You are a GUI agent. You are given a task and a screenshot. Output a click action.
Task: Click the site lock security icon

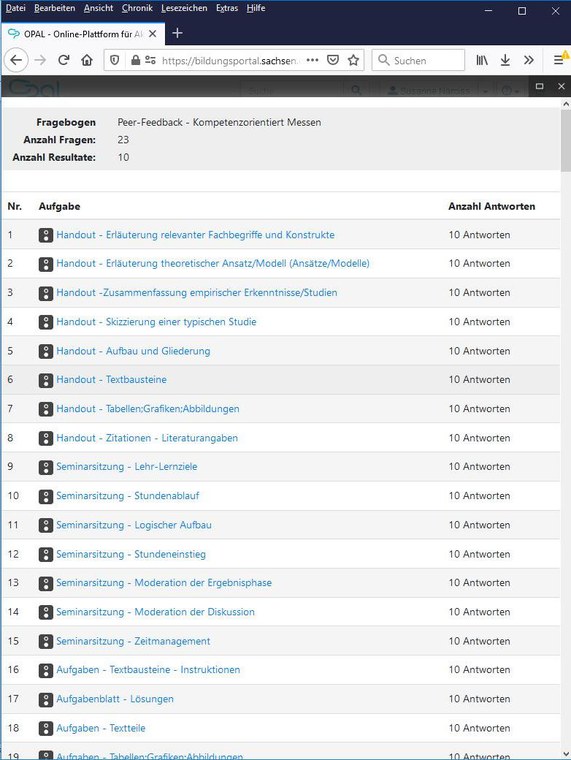point(136,60)
